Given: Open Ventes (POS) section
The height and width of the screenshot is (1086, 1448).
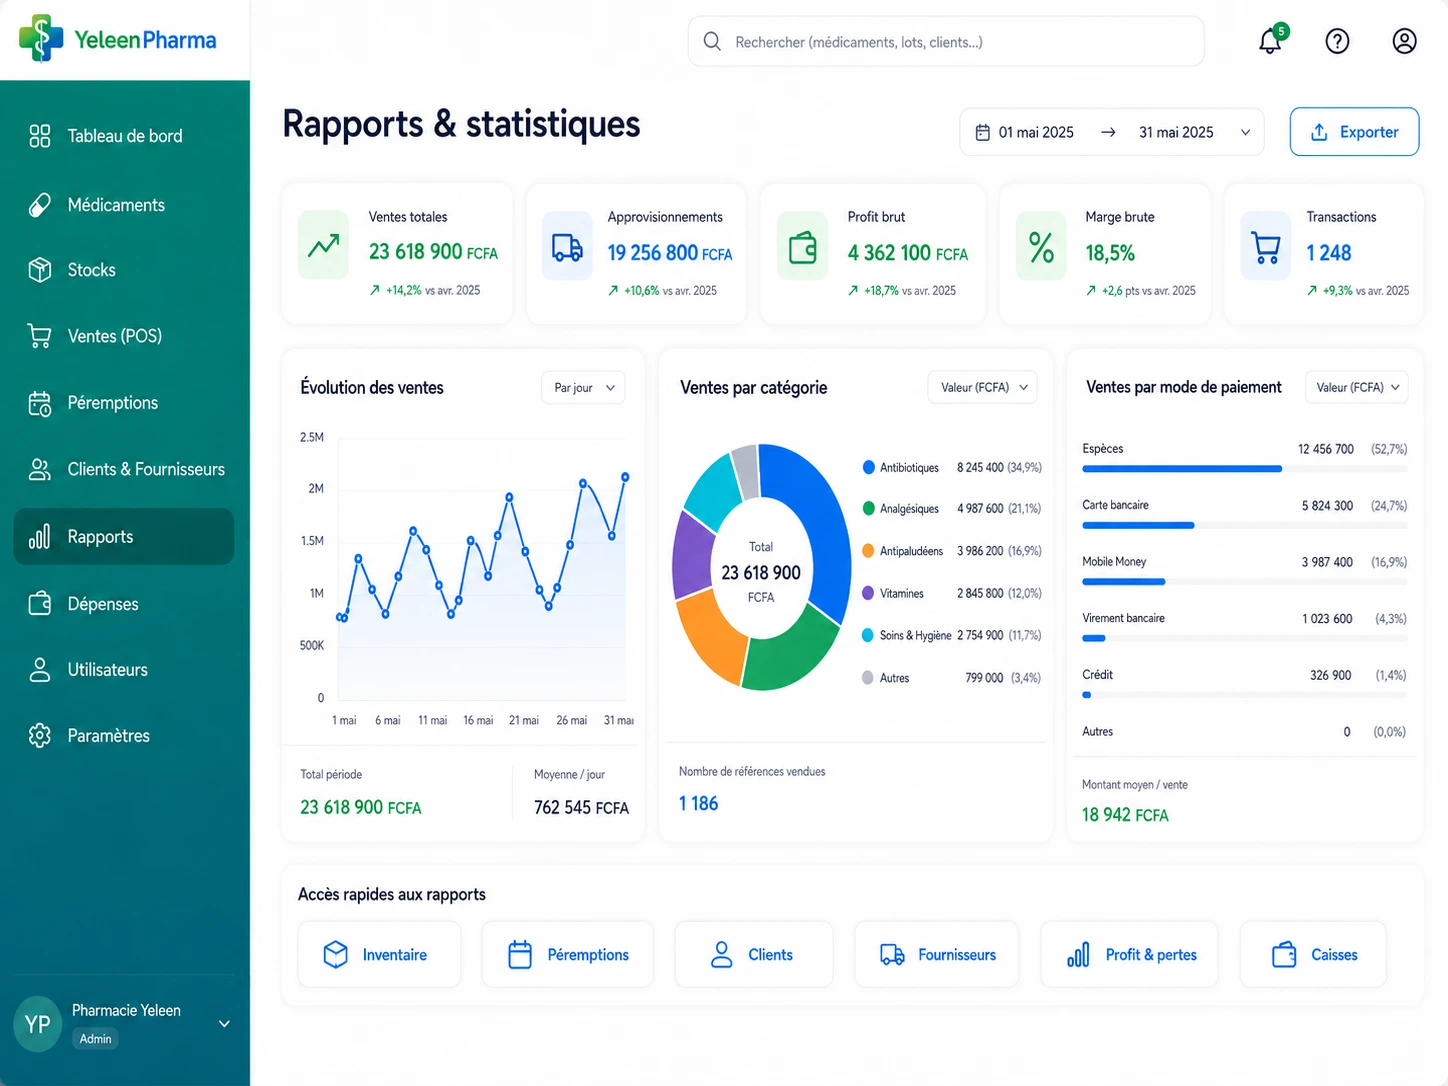Looking at the screenshot, I should [x=124, y=336].
